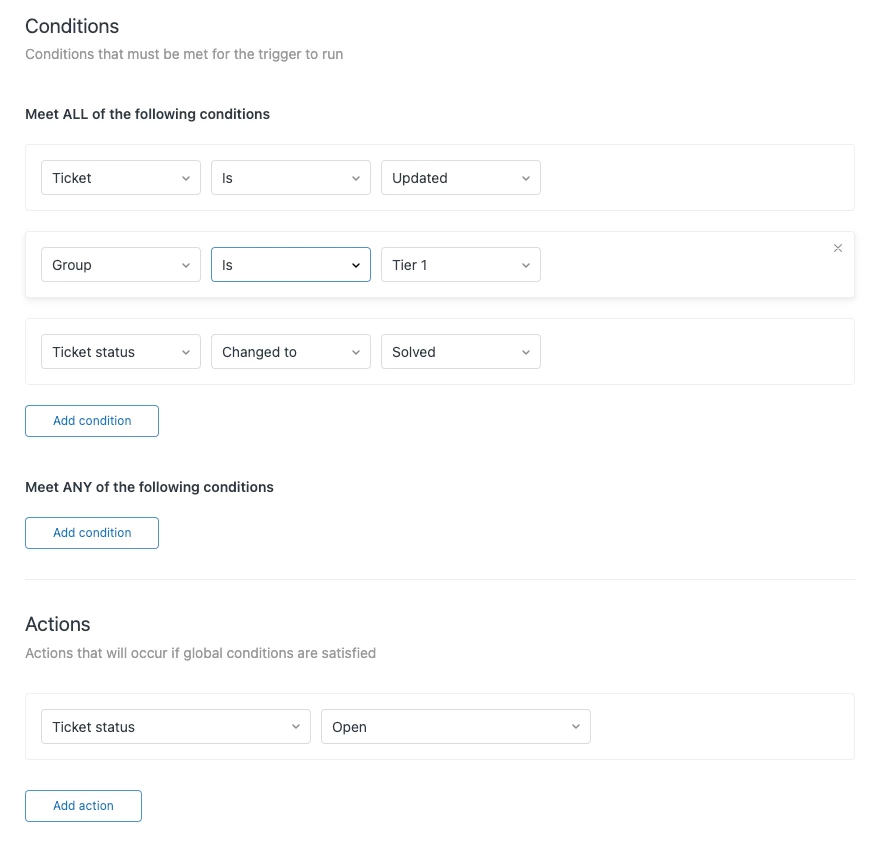The height and width of the screenshot is (841, 895).
Task: Open the Ticket status action dropdown
Action: pos(175,727)
